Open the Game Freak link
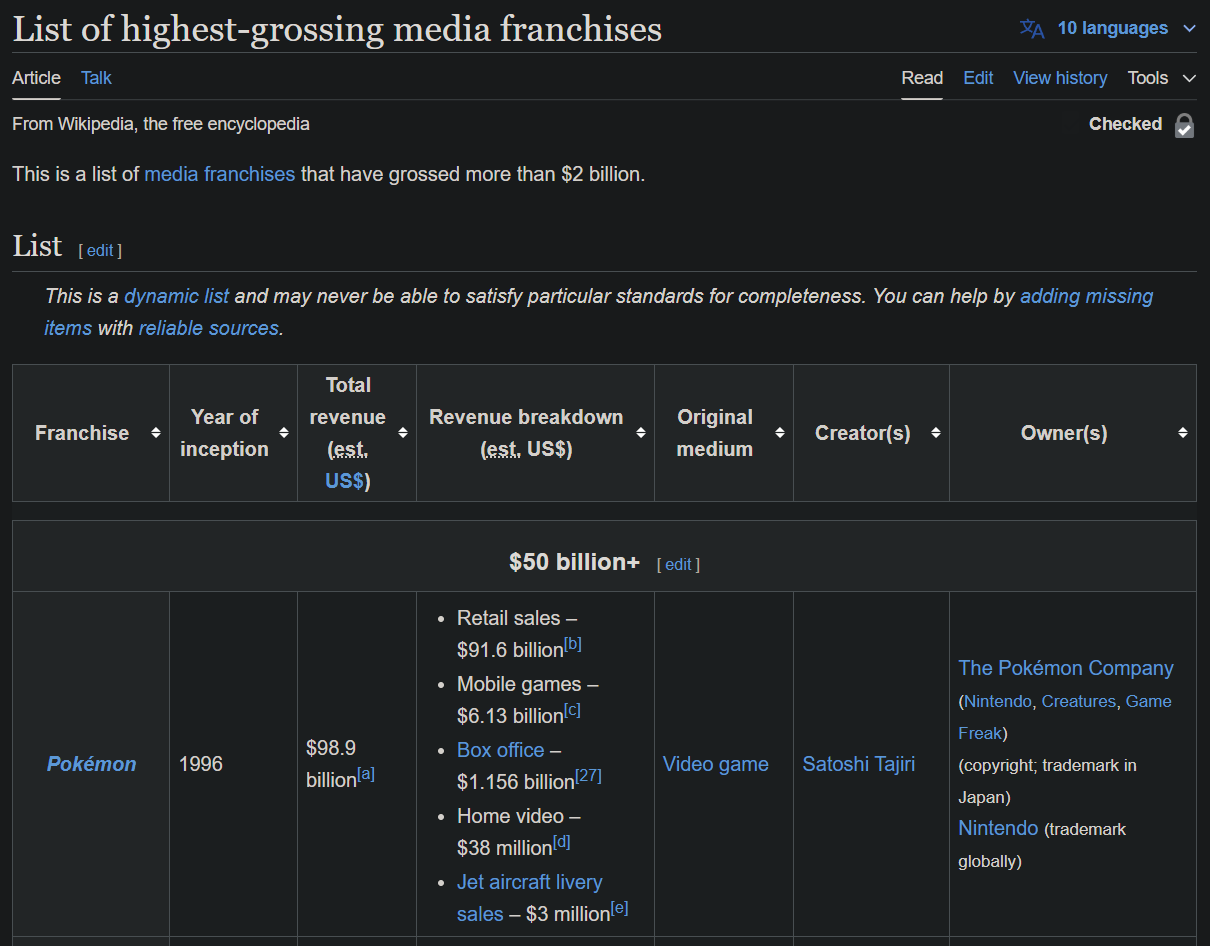Image resolution: width=1210 pixels, height=946 pixels. click(x=1148, y=701)
